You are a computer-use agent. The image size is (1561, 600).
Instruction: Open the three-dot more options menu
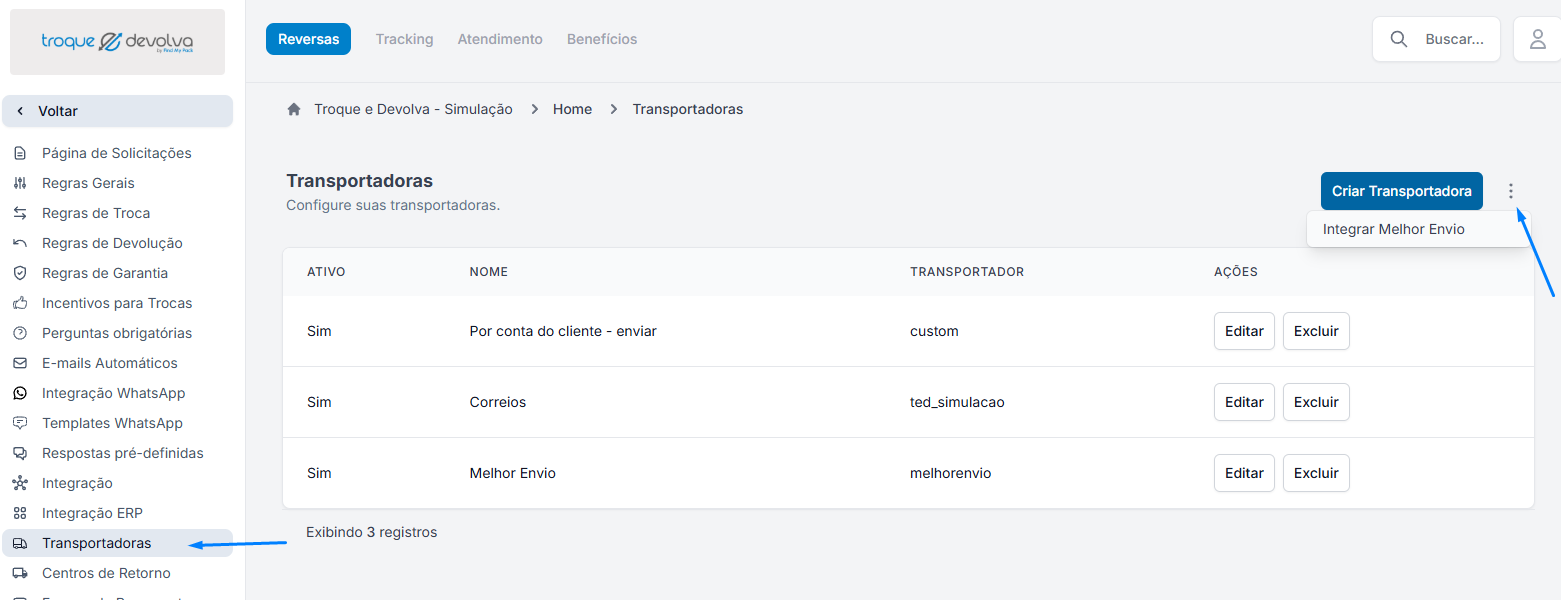[1511, 191]
